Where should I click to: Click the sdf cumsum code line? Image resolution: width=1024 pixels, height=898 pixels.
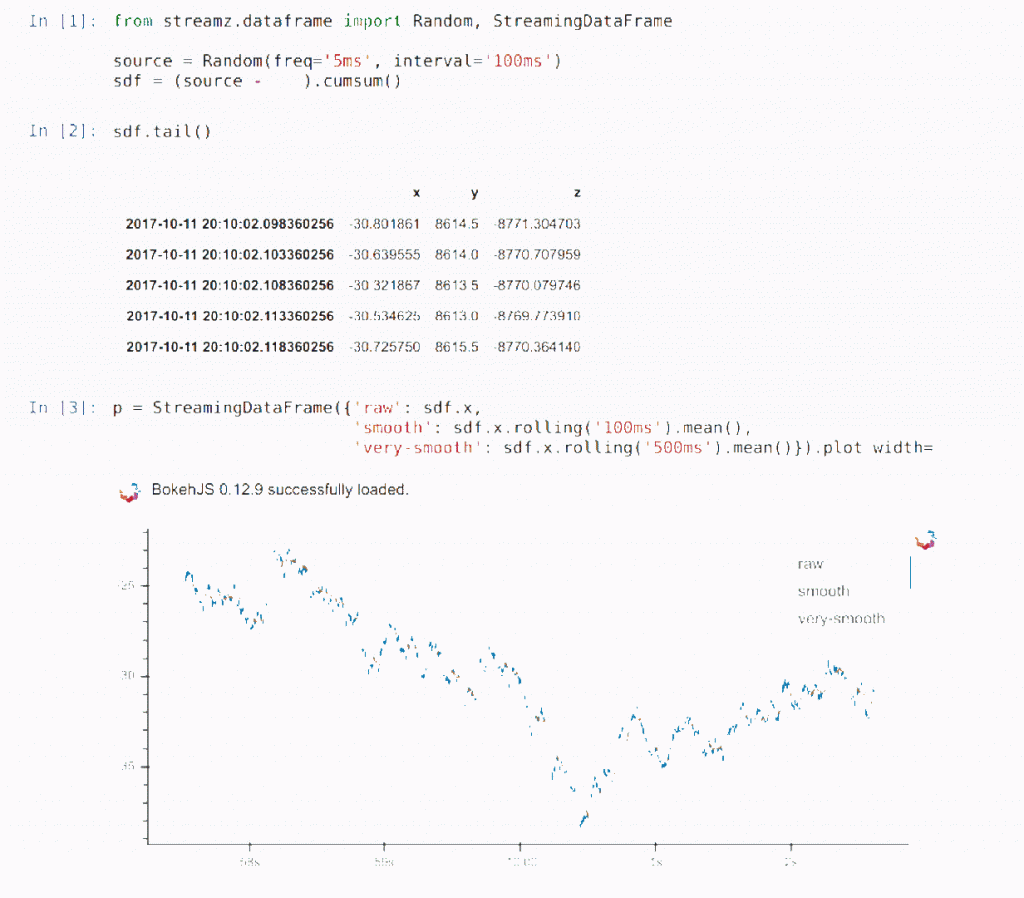[x=257, y=81]
